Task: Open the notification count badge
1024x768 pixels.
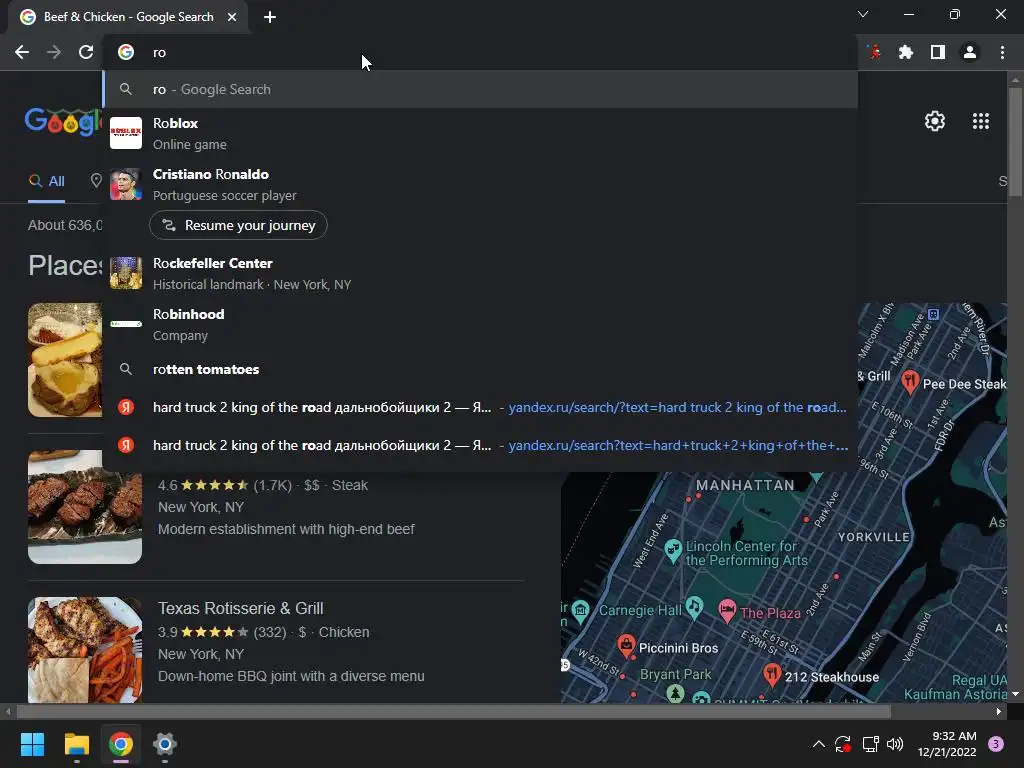Action: point(996,744)
